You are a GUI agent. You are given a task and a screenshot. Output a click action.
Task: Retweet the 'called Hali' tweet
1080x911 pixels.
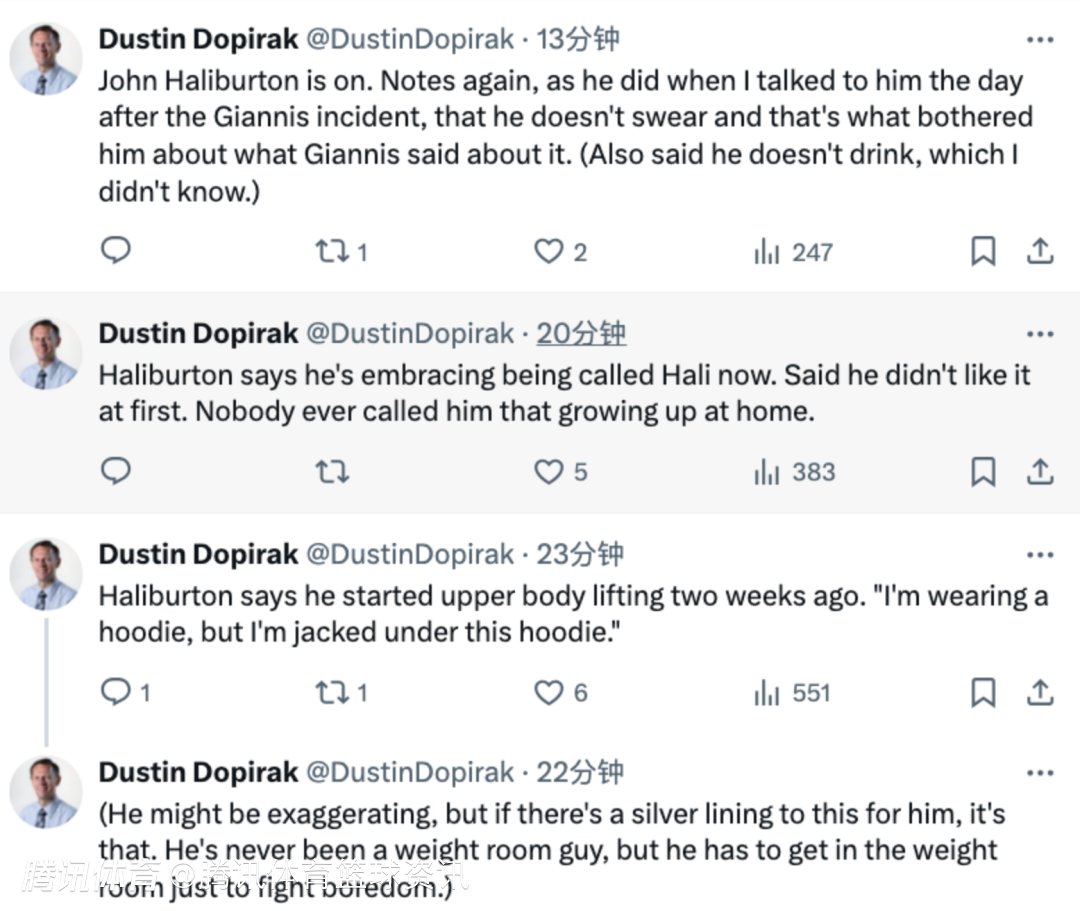(333, 472)
